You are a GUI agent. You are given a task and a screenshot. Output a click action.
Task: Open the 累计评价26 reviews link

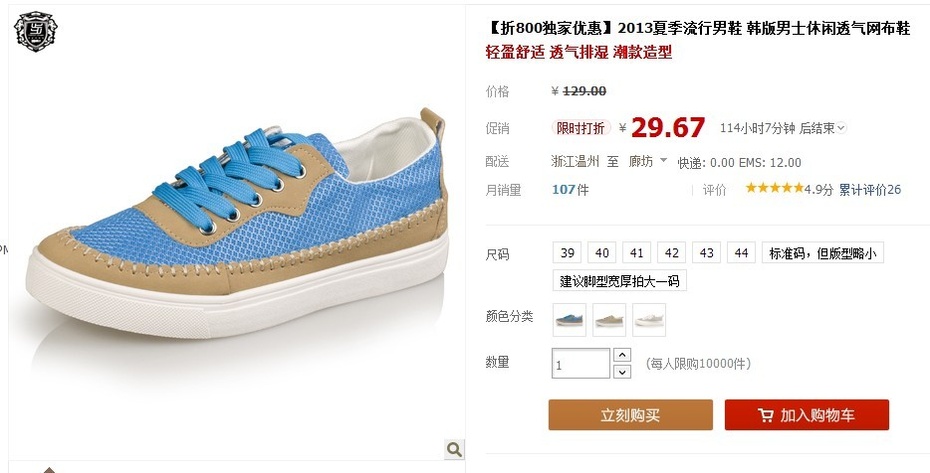coord(870,189)
